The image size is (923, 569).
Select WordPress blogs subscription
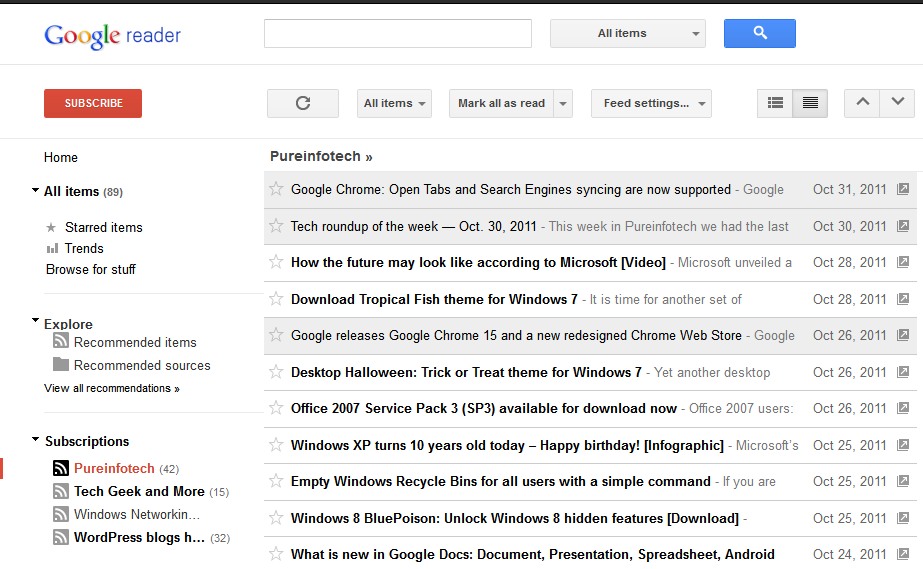[x=139, y=537]
